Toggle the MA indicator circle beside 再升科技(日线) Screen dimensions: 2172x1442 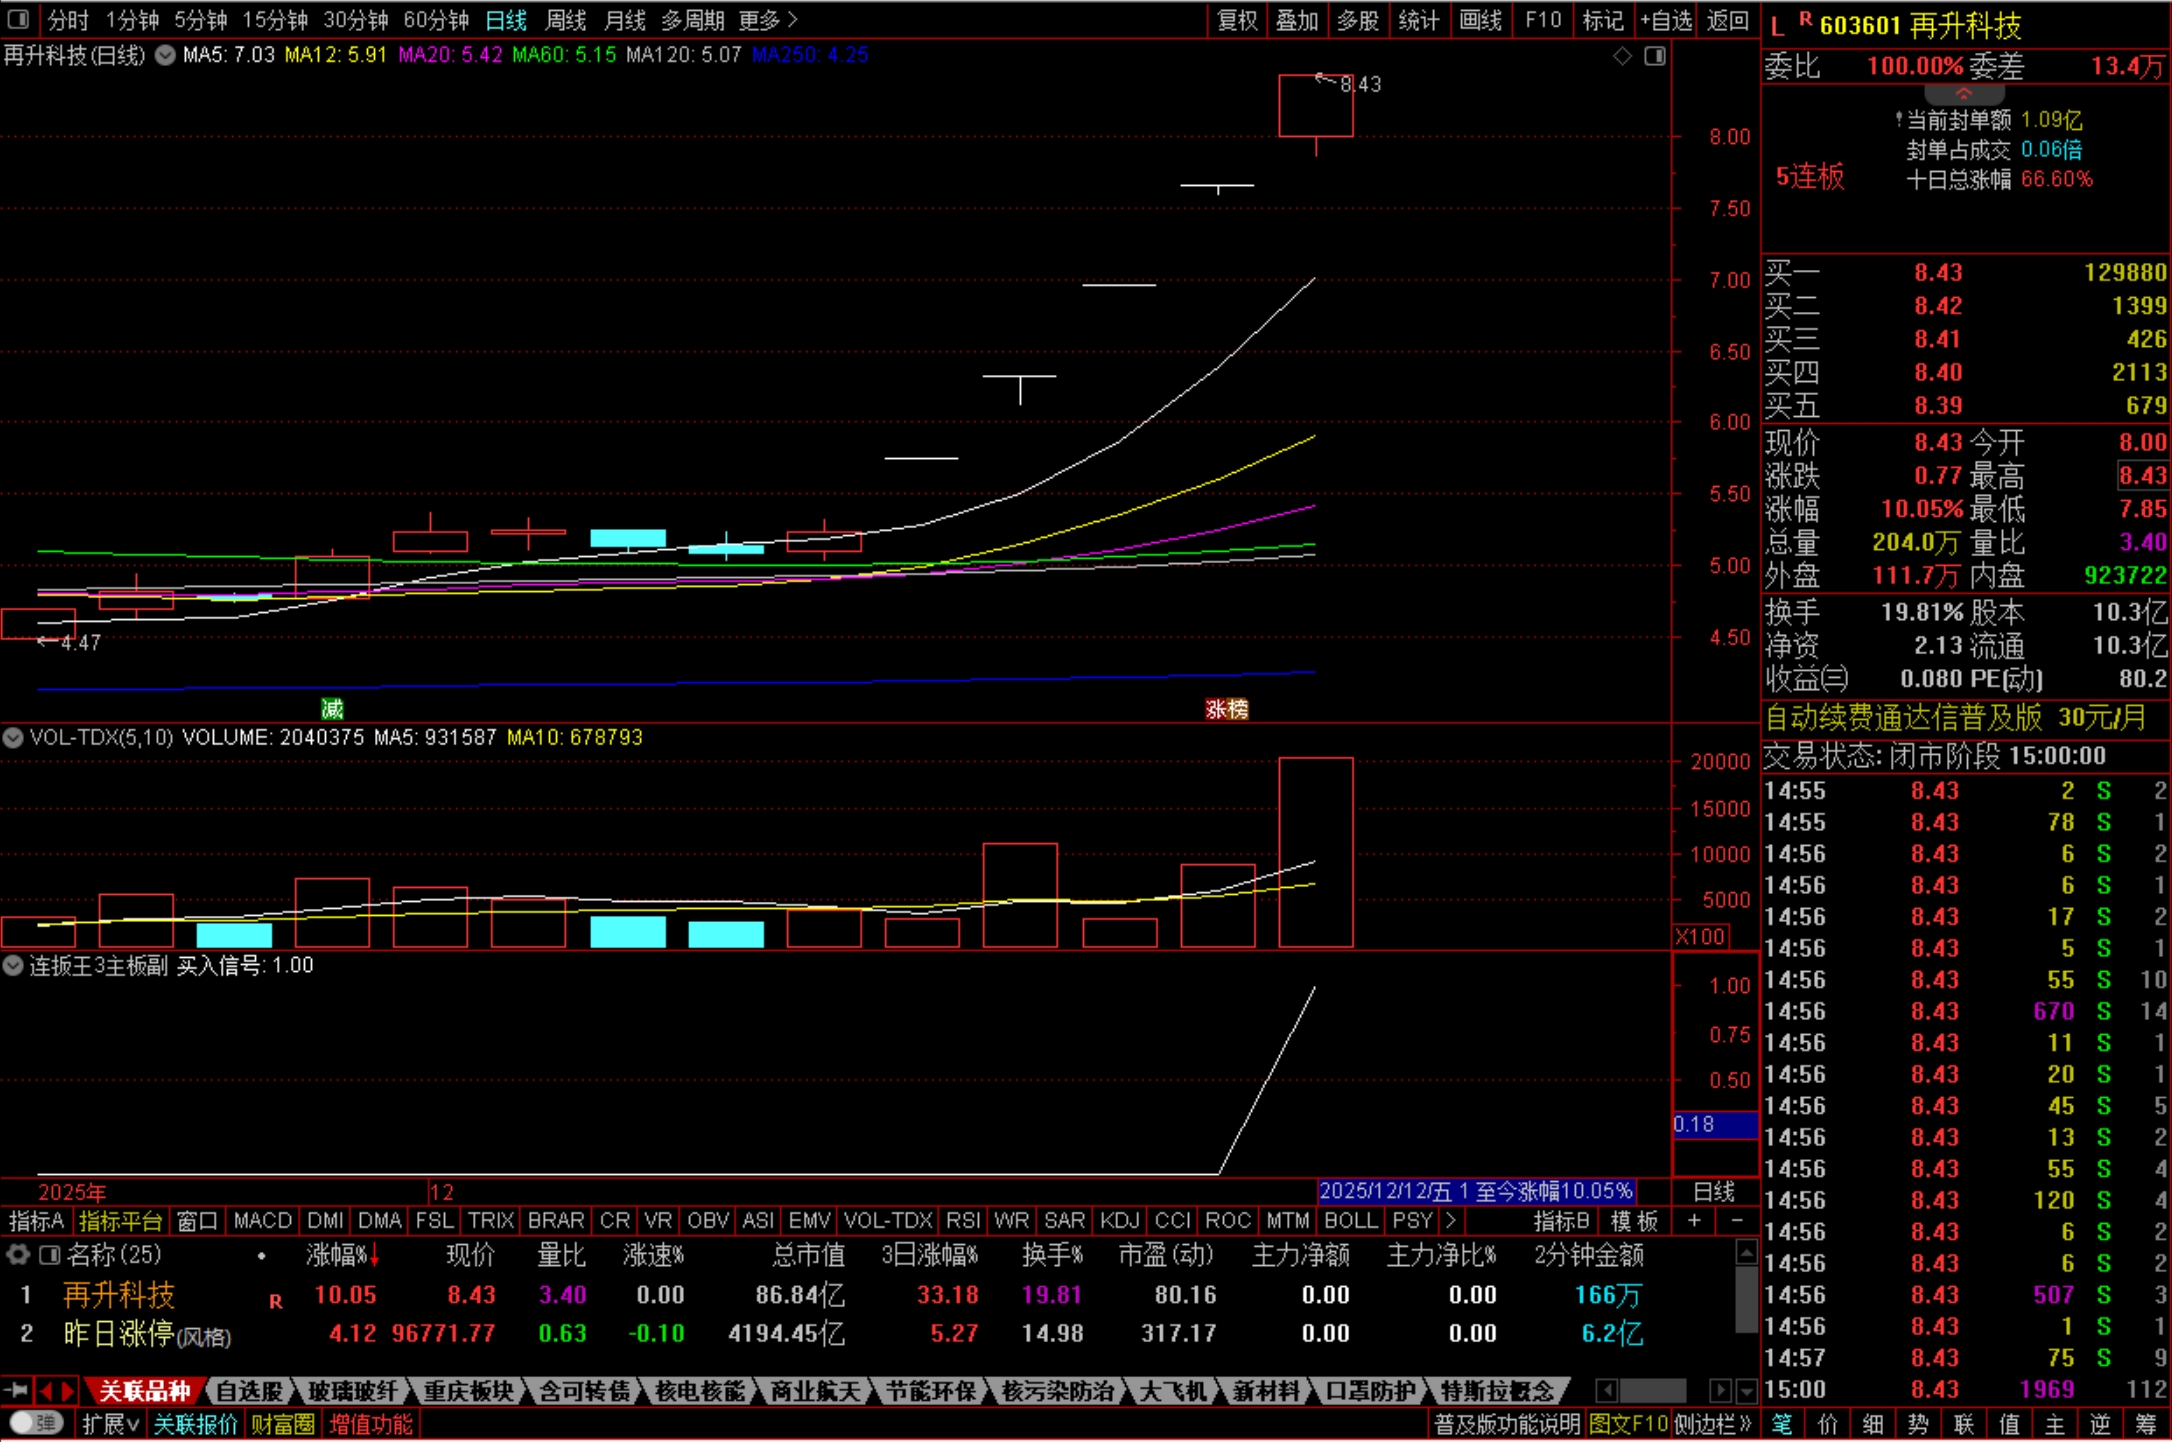[165, 56]
